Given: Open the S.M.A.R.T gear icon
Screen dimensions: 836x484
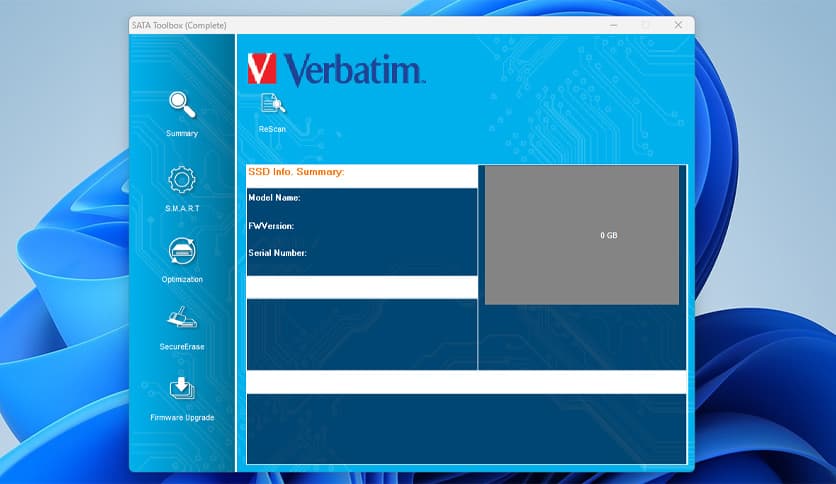Looking at the screenshot, I should pos(182,180).
